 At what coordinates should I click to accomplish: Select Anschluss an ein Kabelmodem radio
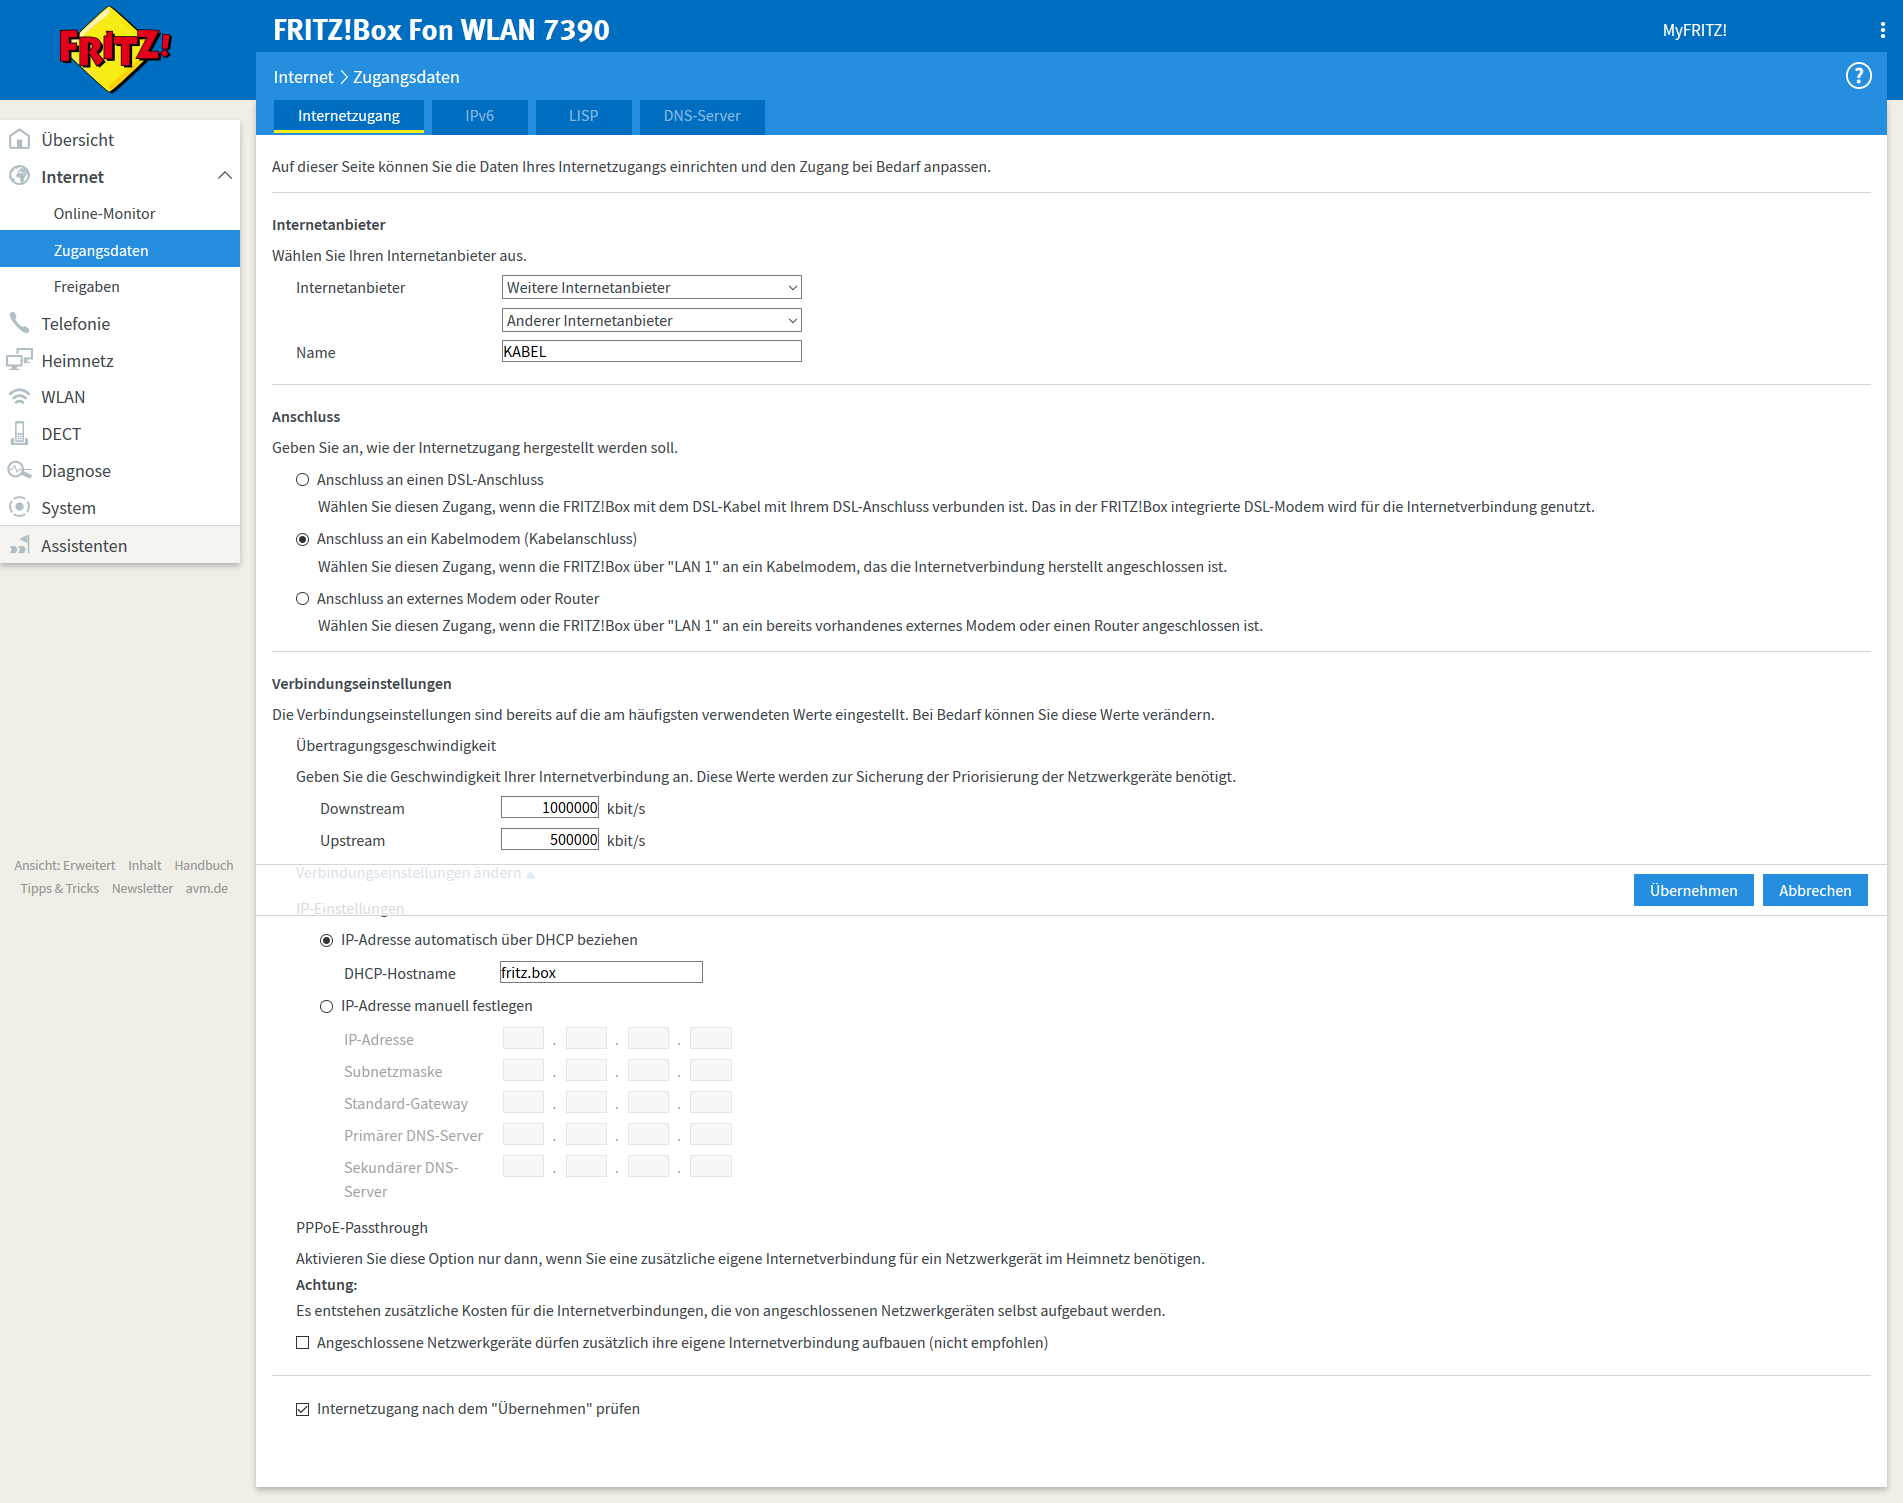[x=302, y=539]
